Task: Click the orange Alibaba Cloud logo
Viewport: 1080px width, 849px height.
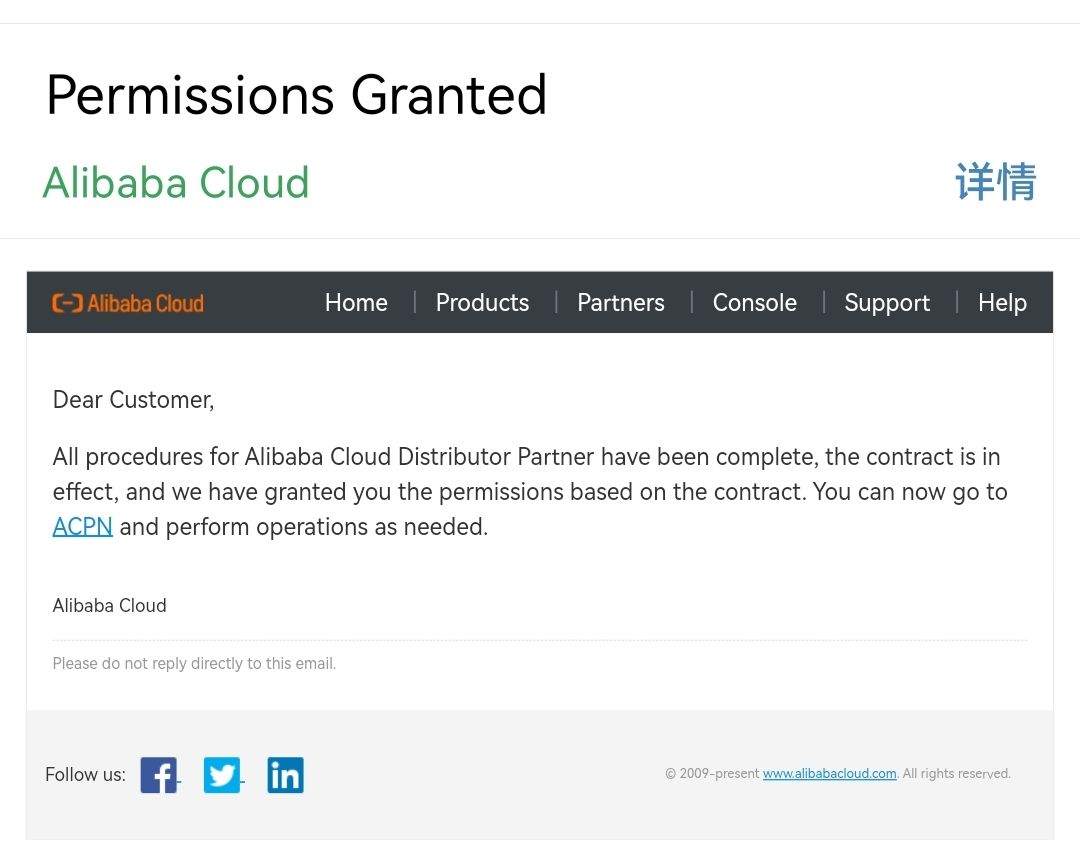Action: click(128, 303)
